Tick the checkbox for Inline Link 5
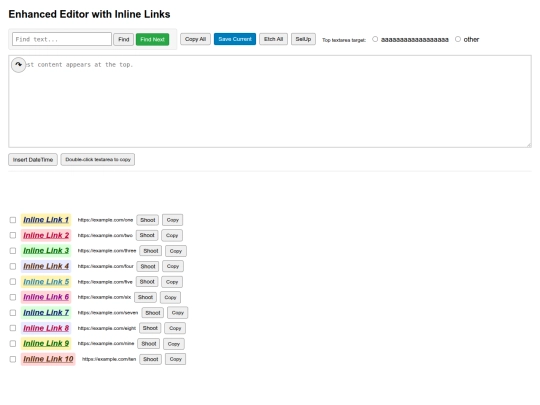This screenshot has width=540, height=405. (13, 282)
